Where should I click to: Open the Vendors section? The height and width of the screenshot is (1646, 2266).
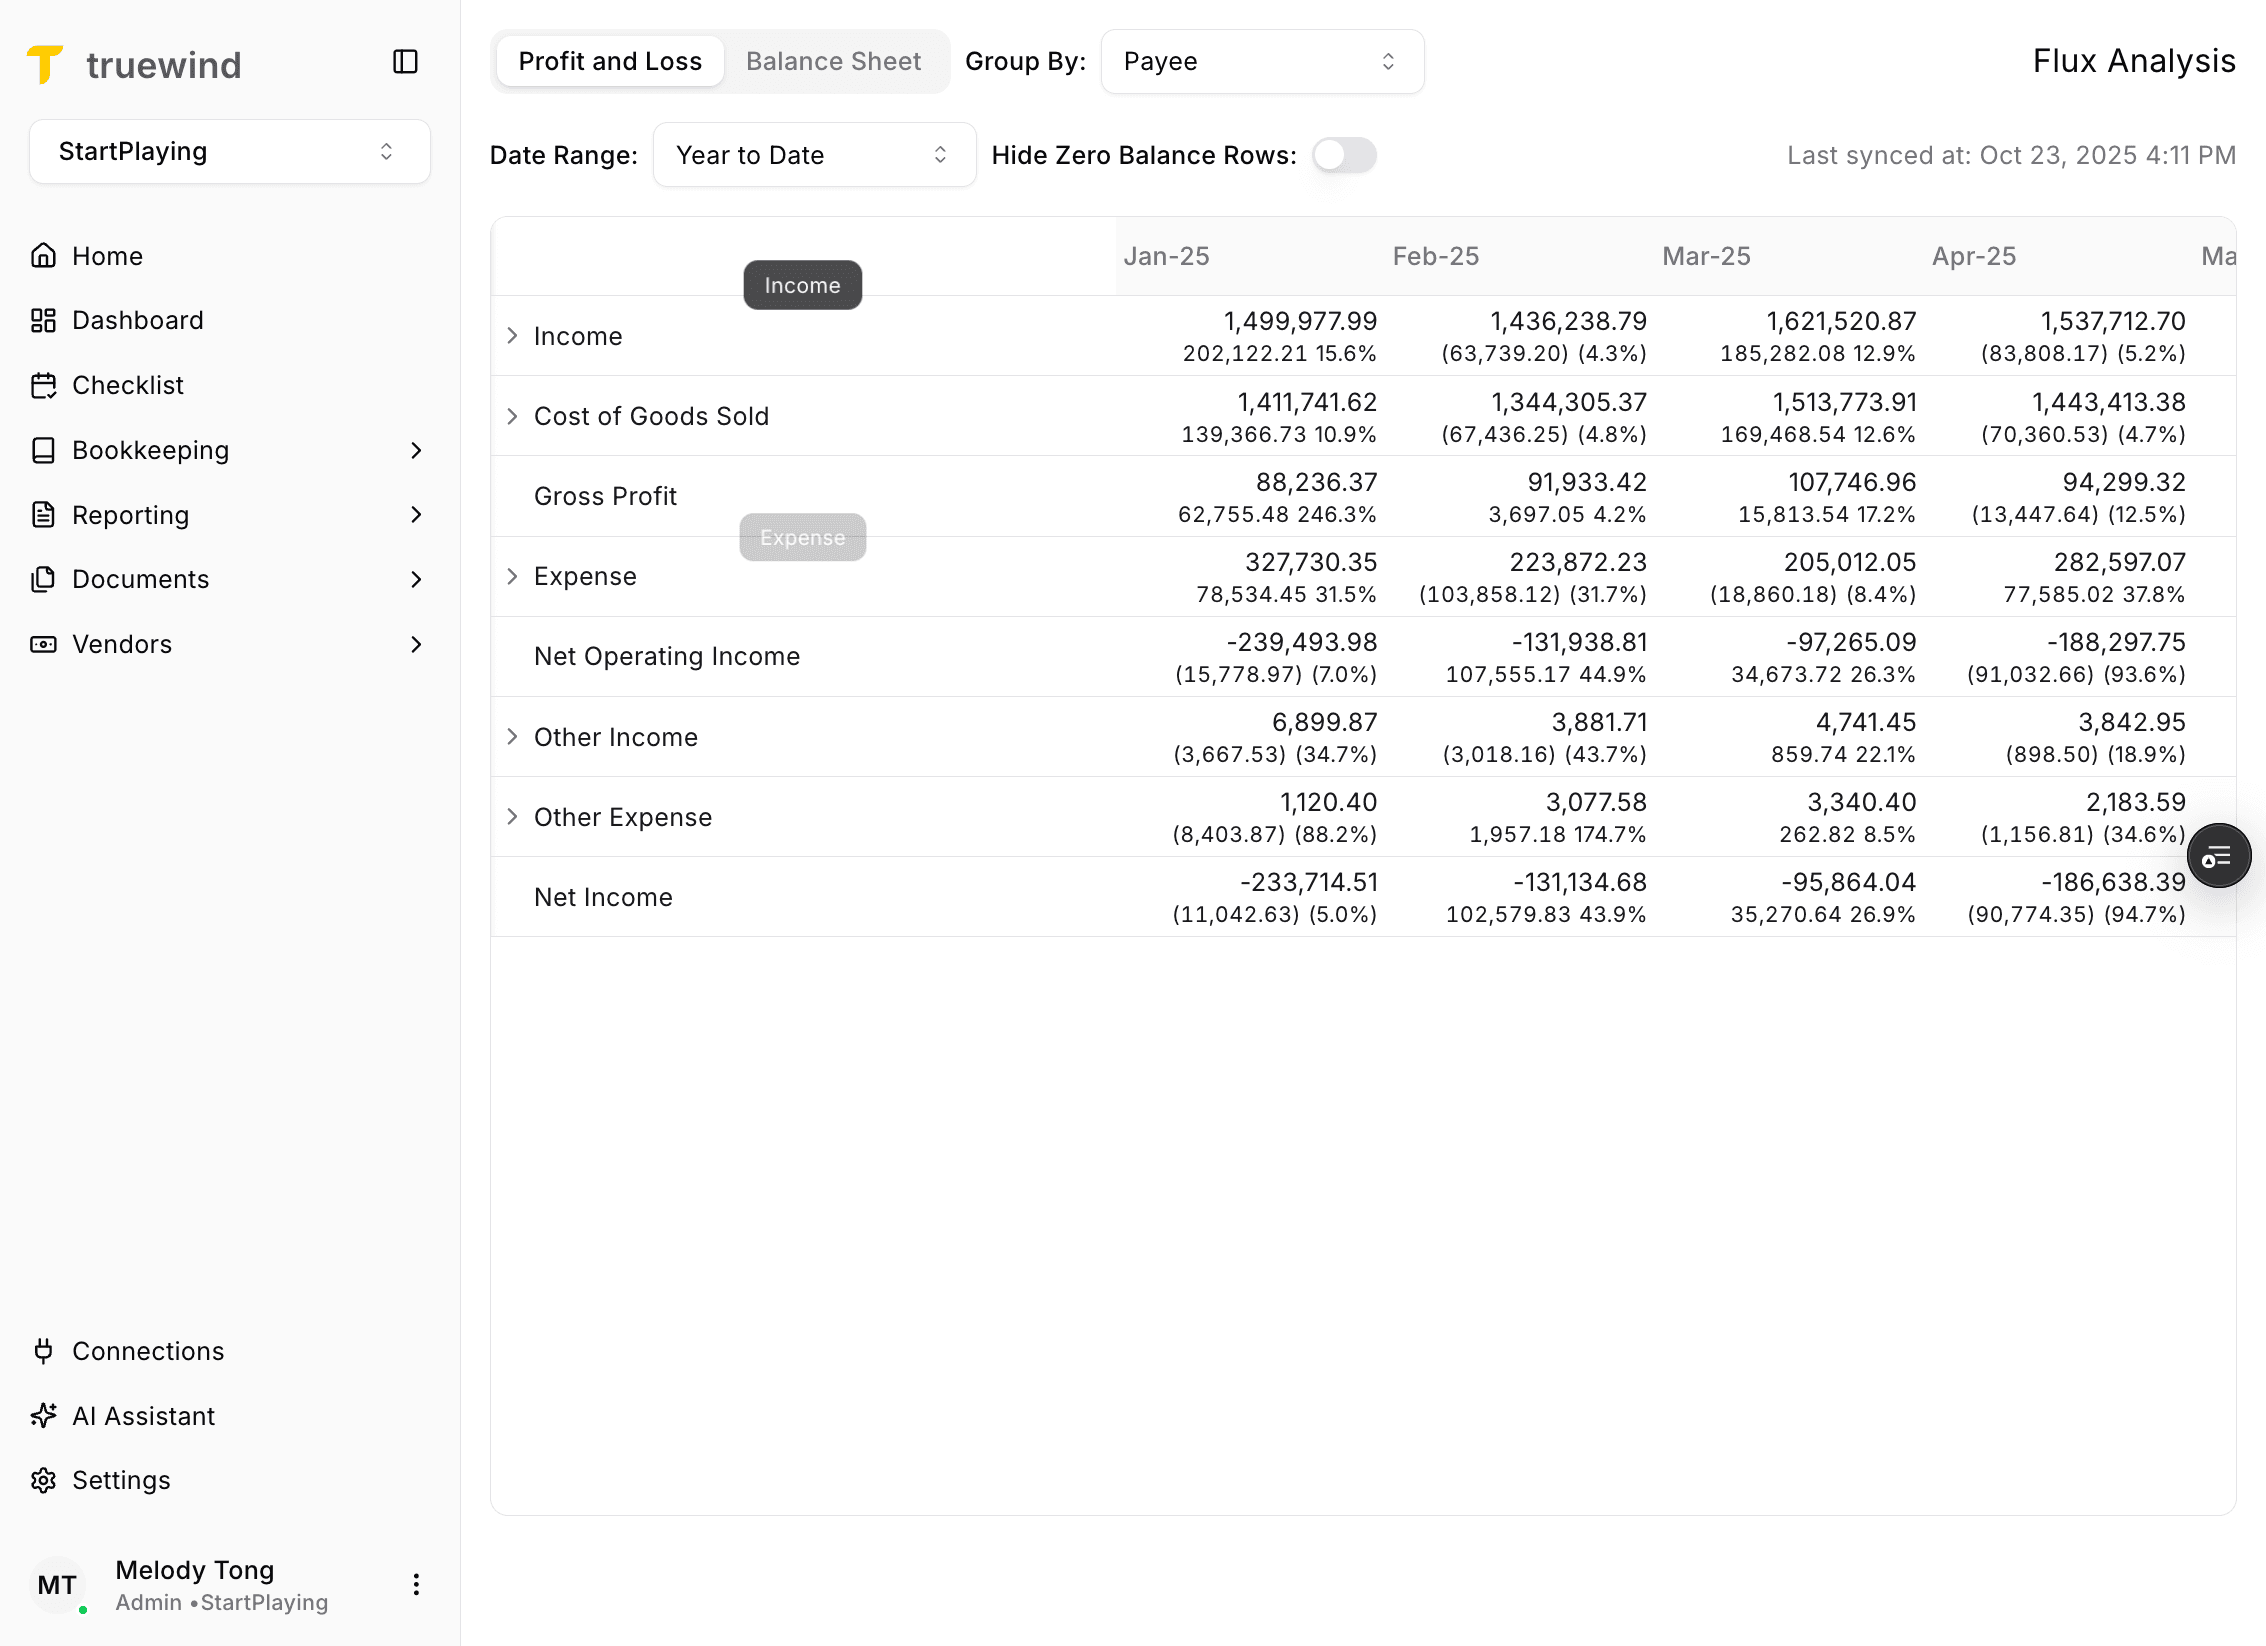[122, 644]
